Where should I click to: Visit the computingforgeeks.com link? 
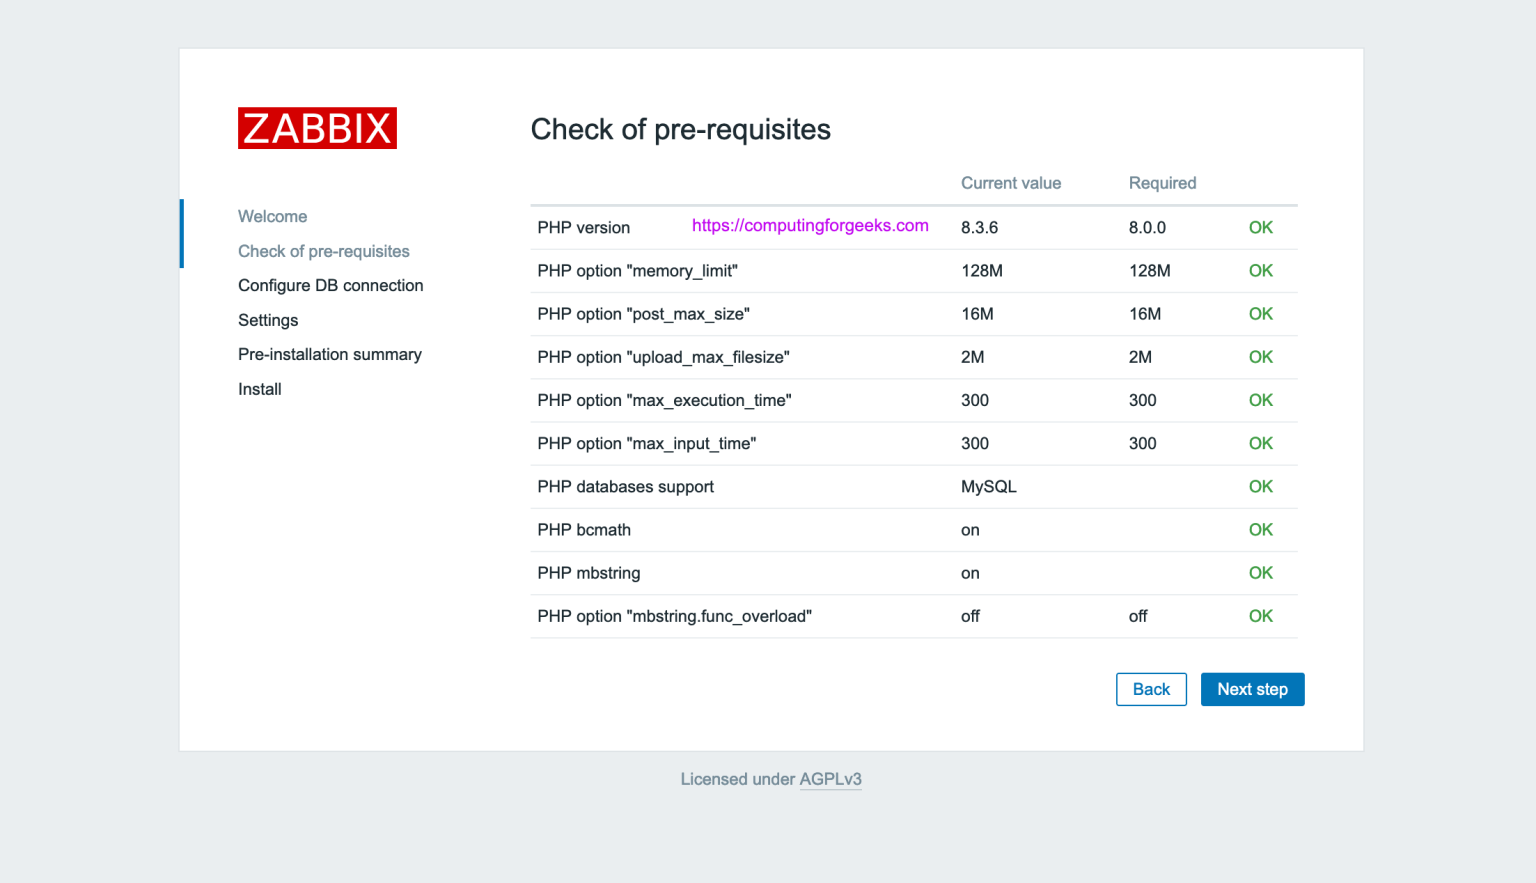[x=809, y=225]
